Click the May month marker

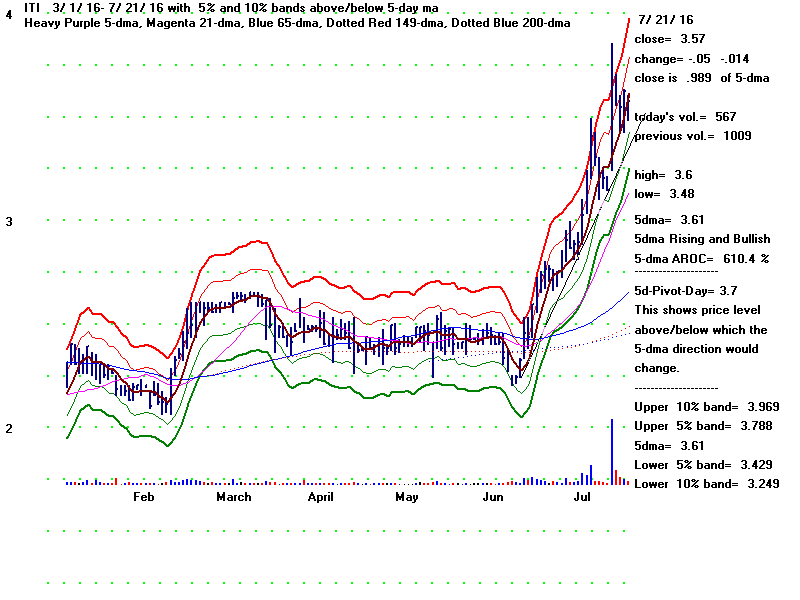click(x=405, y=496)
